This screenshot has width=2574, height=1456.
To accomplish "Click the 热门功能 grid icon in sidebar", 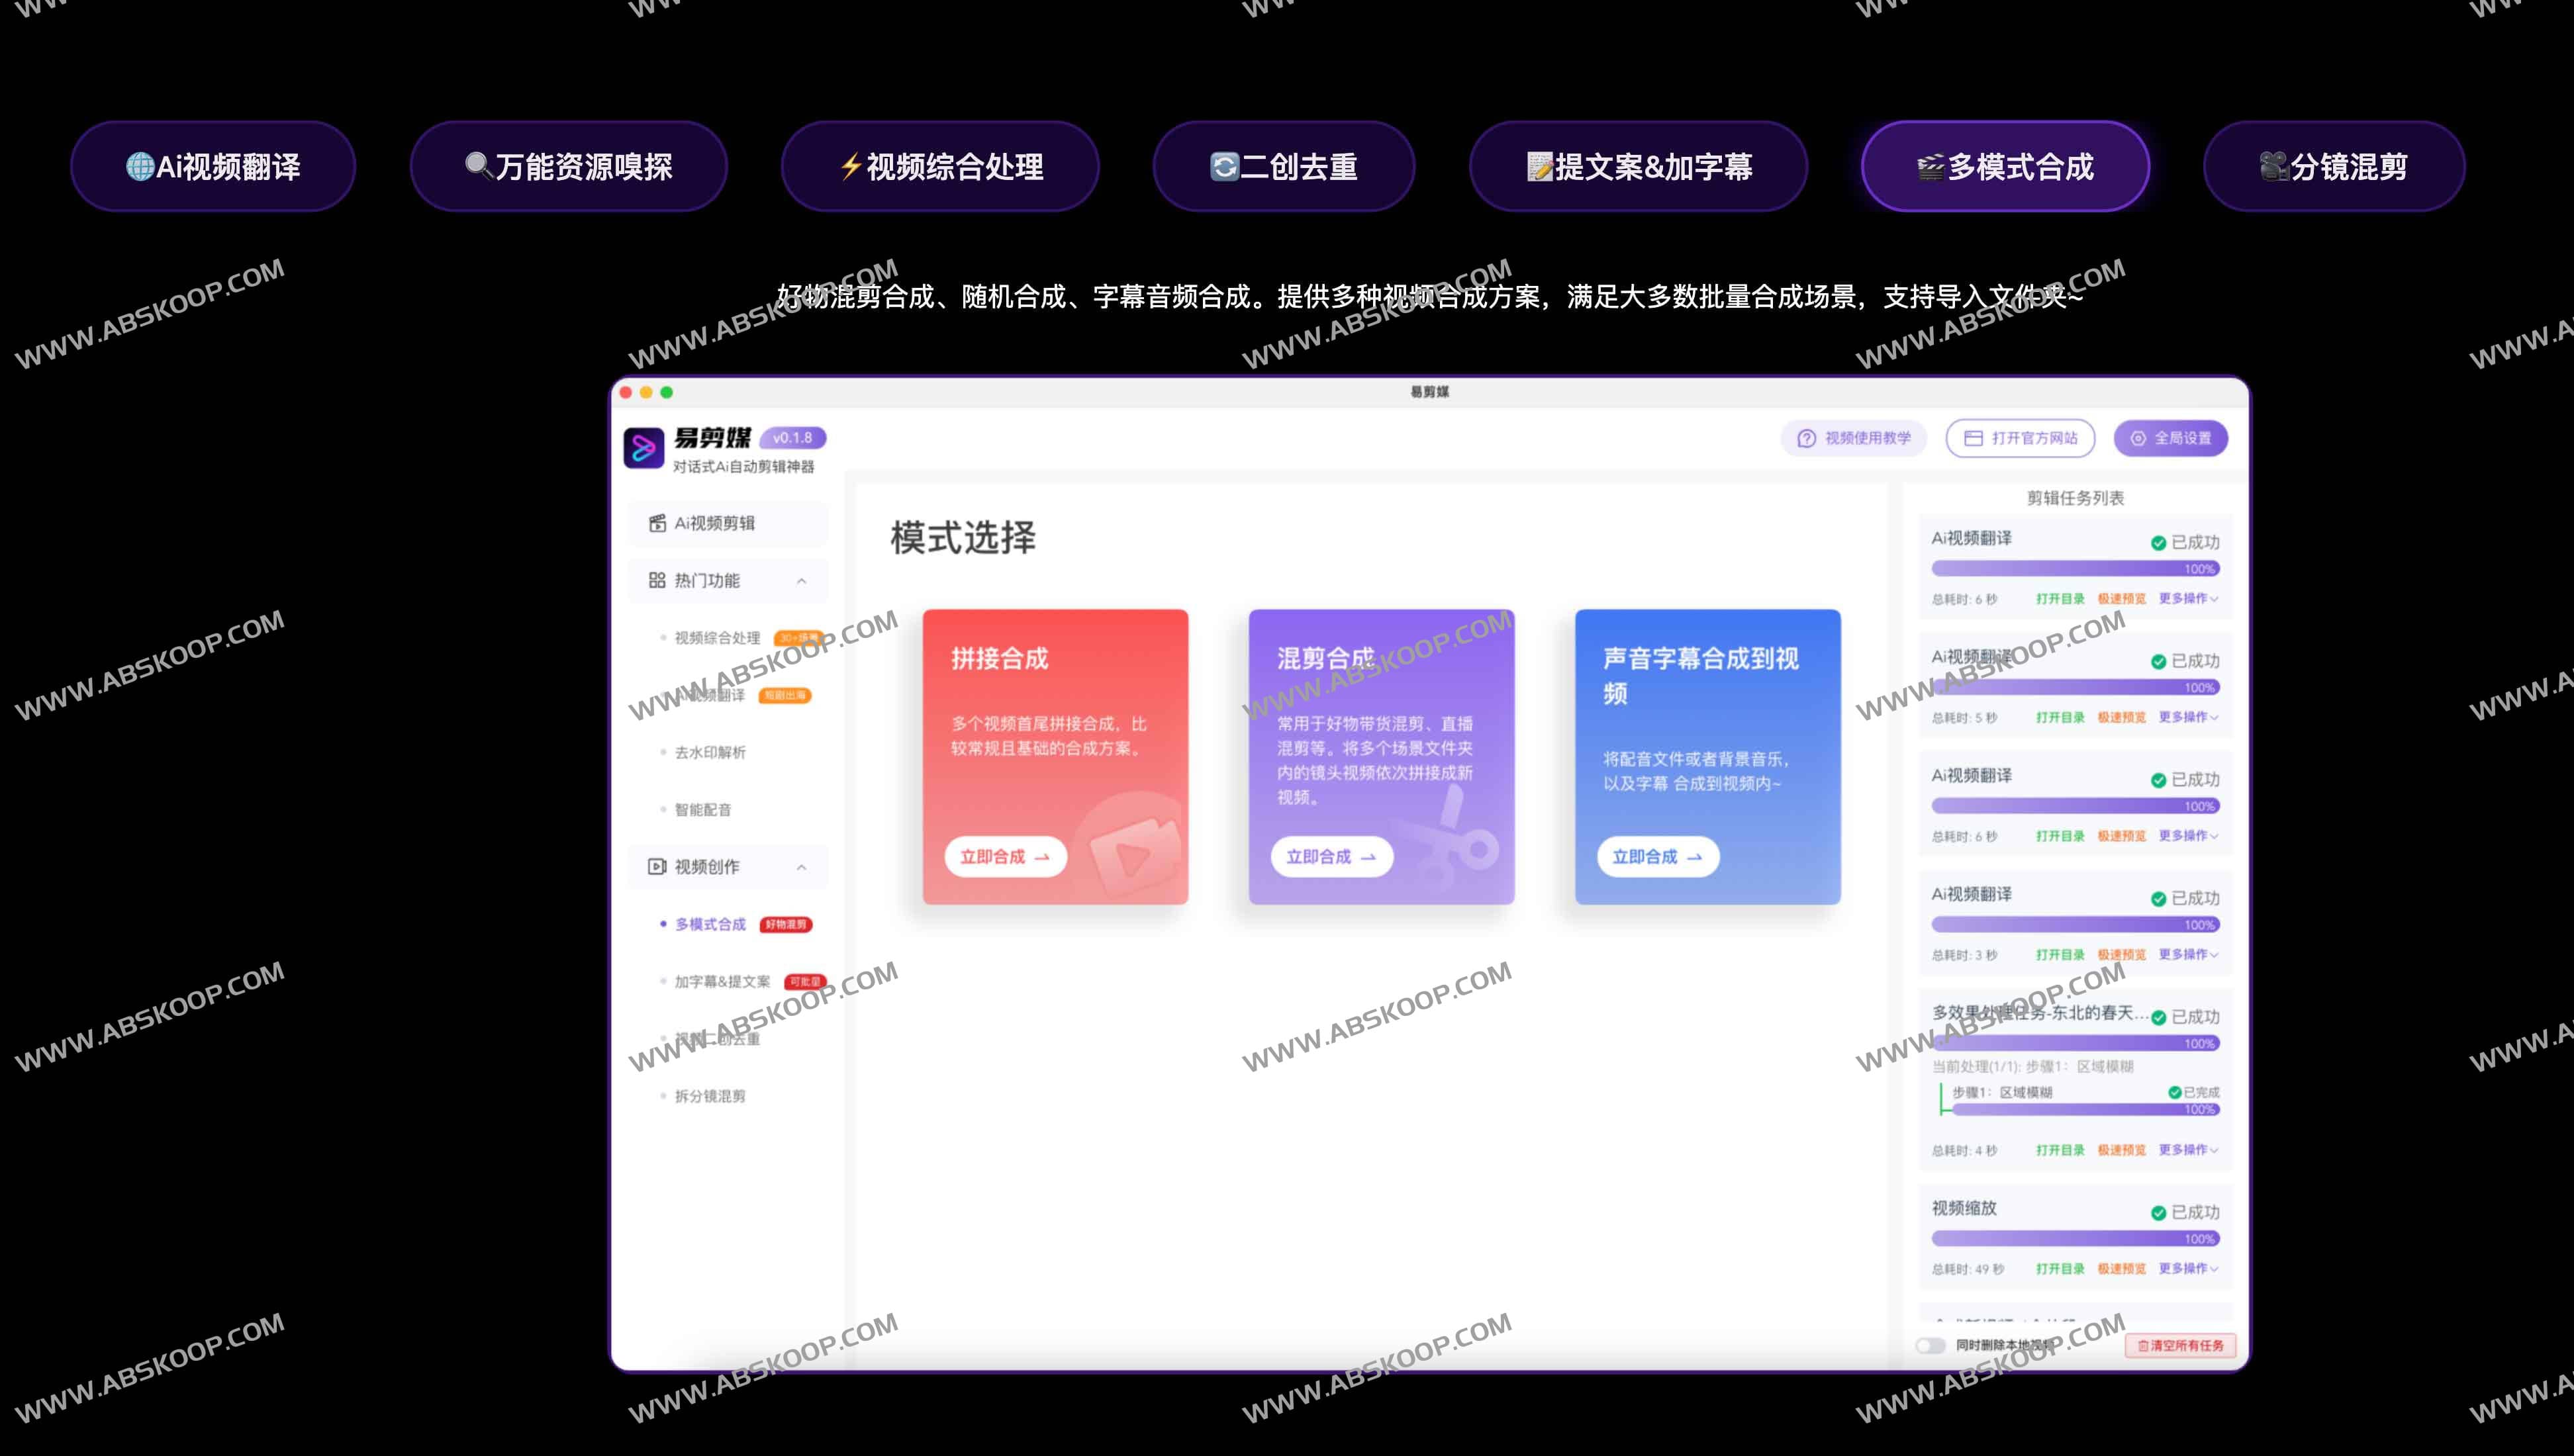I will [657, 581].
